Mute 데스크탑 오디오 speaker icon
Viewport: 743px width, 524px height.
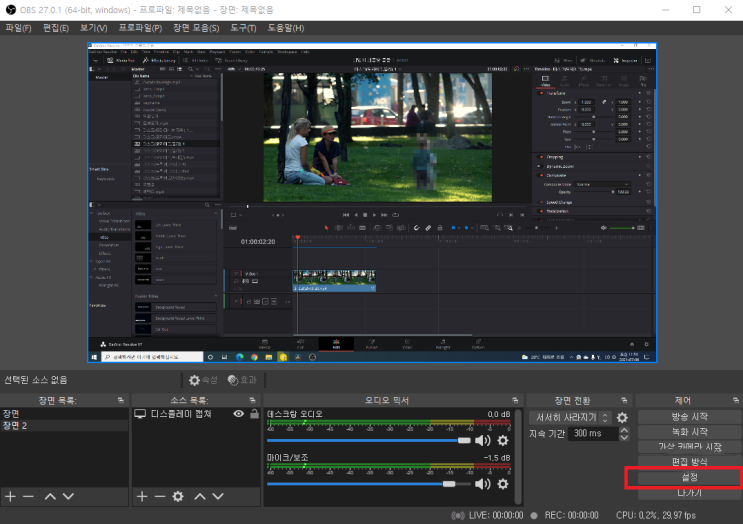click(482, 441)
